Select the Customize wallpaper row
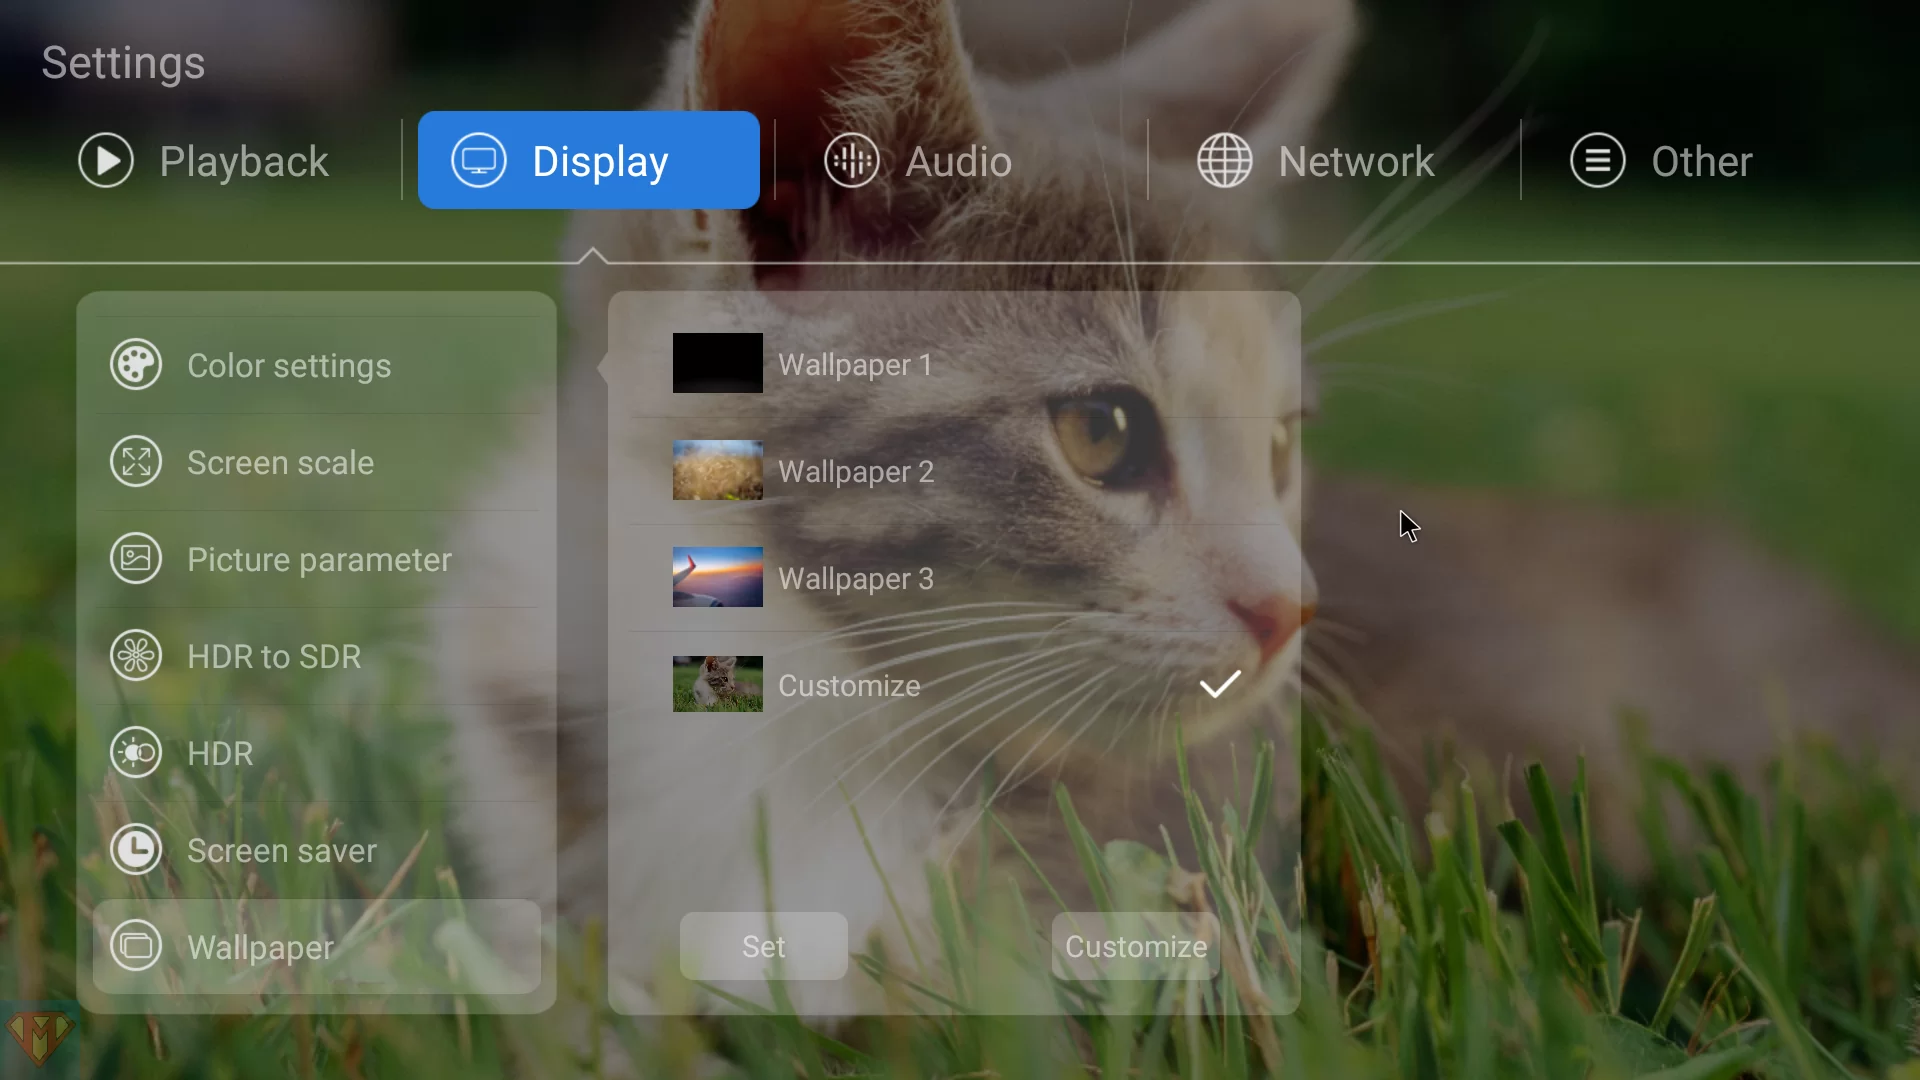This screenshot has width=1920, height=1080. click(x=955, y=685)
